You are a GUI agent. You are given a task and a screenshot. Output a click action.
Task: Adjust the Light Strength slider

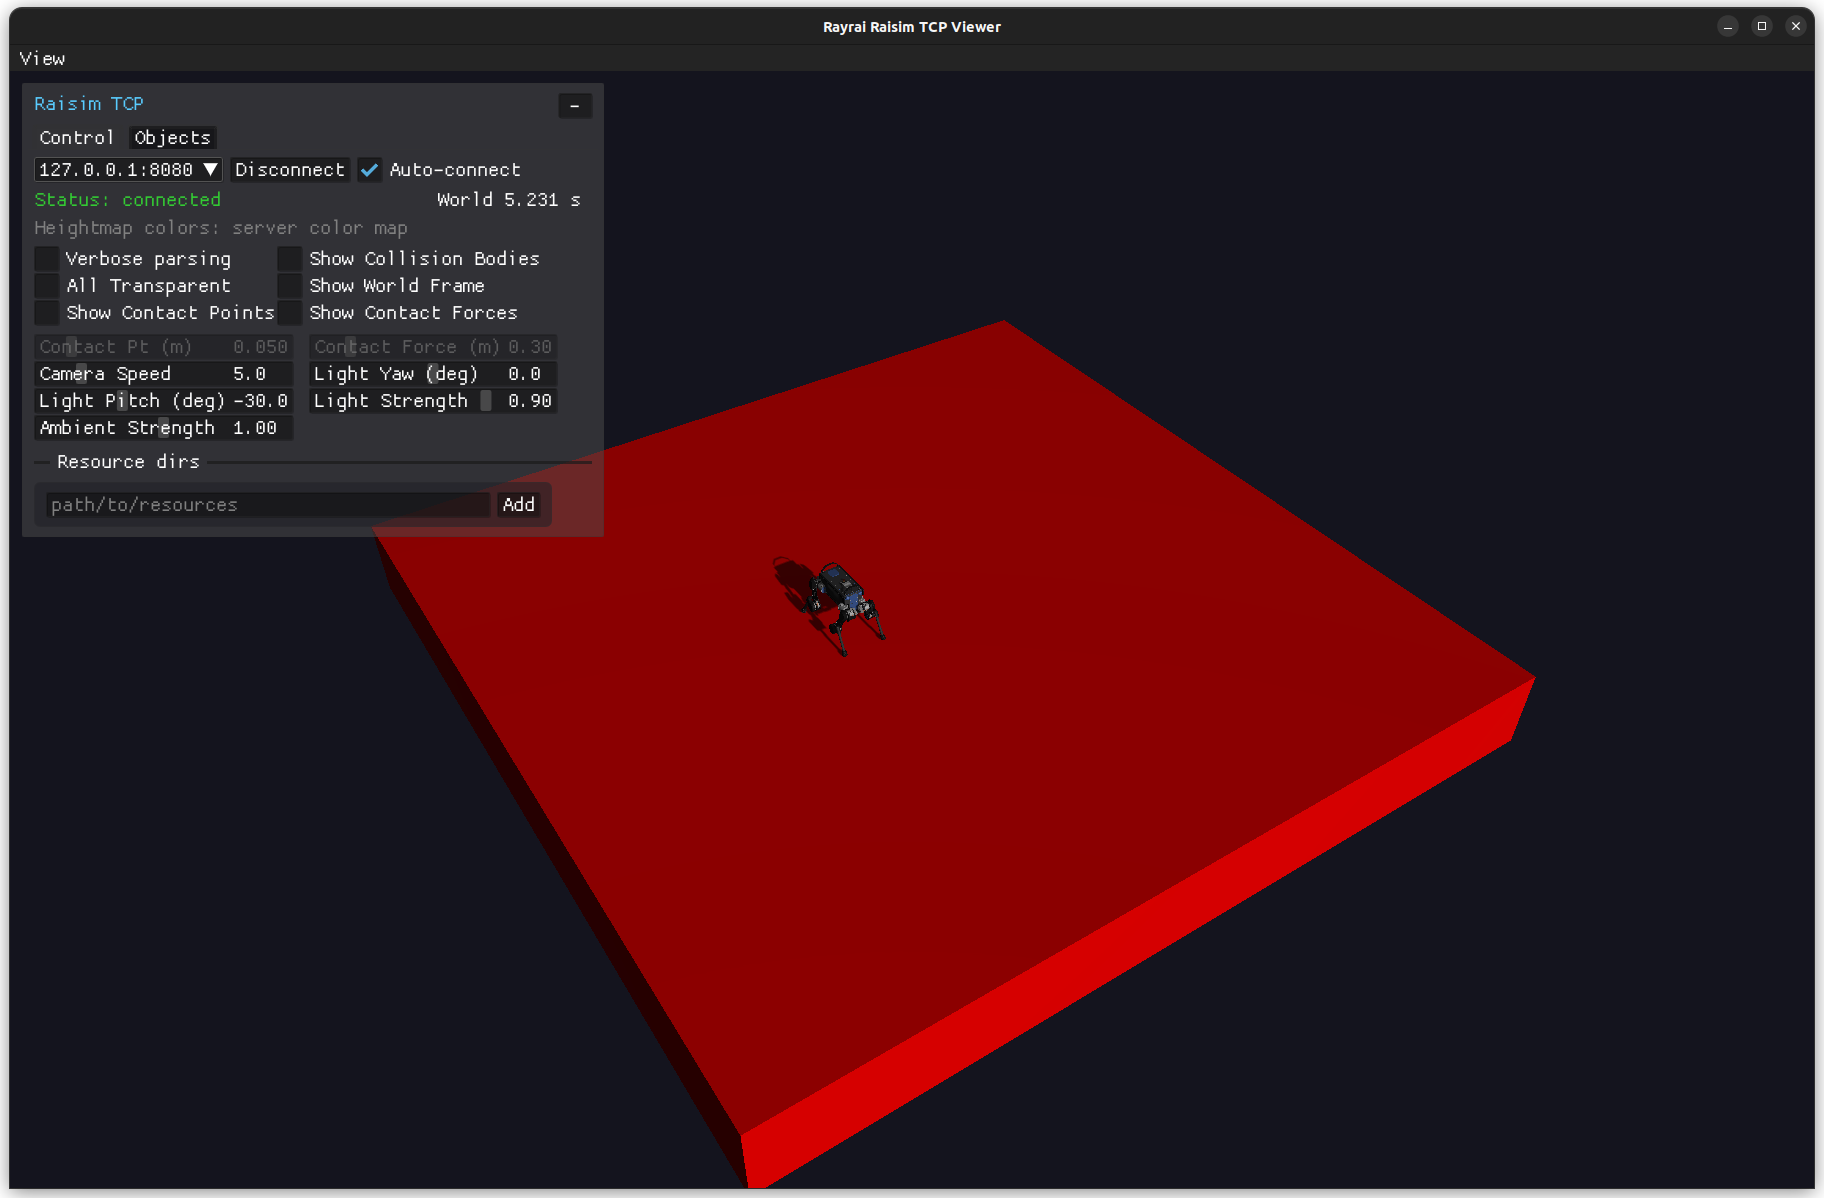click(432, 400)
